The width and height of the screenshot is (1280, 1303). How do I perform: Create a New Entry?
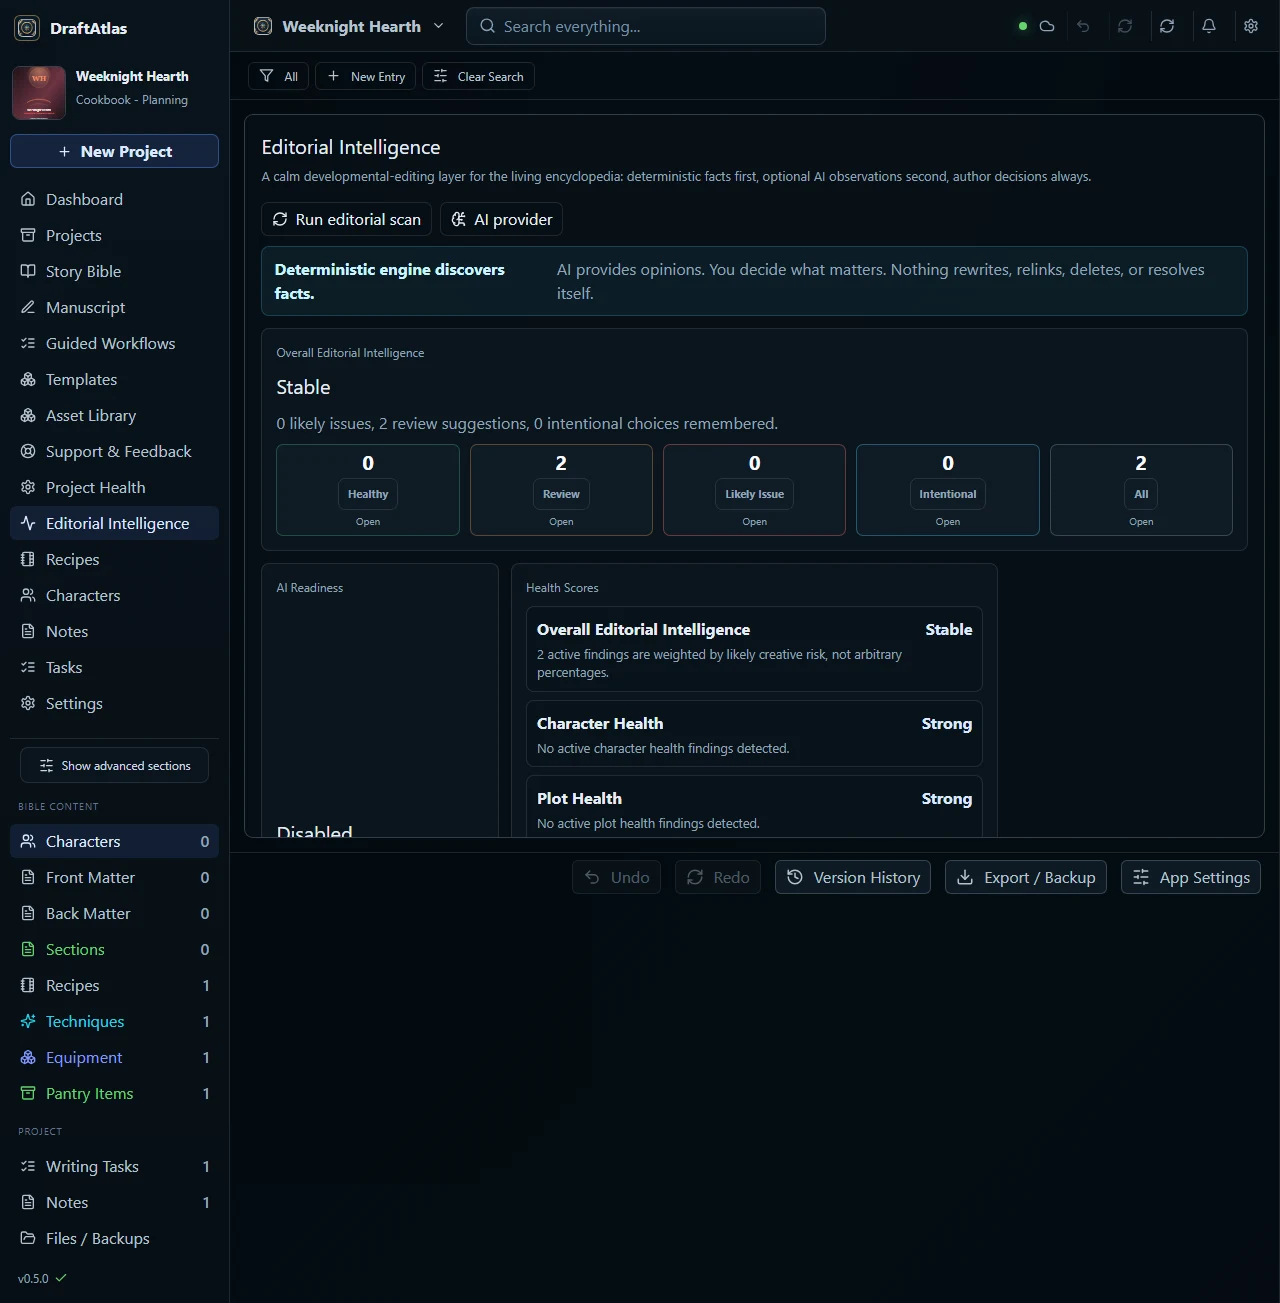click(366, 76)
